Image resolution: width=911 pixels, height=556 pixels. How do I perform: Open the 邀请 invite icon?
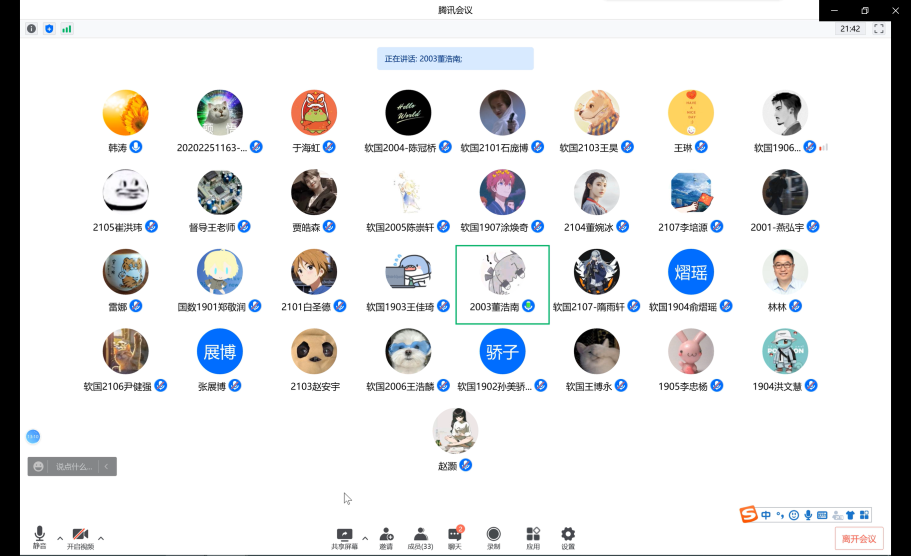pos(386,539)
